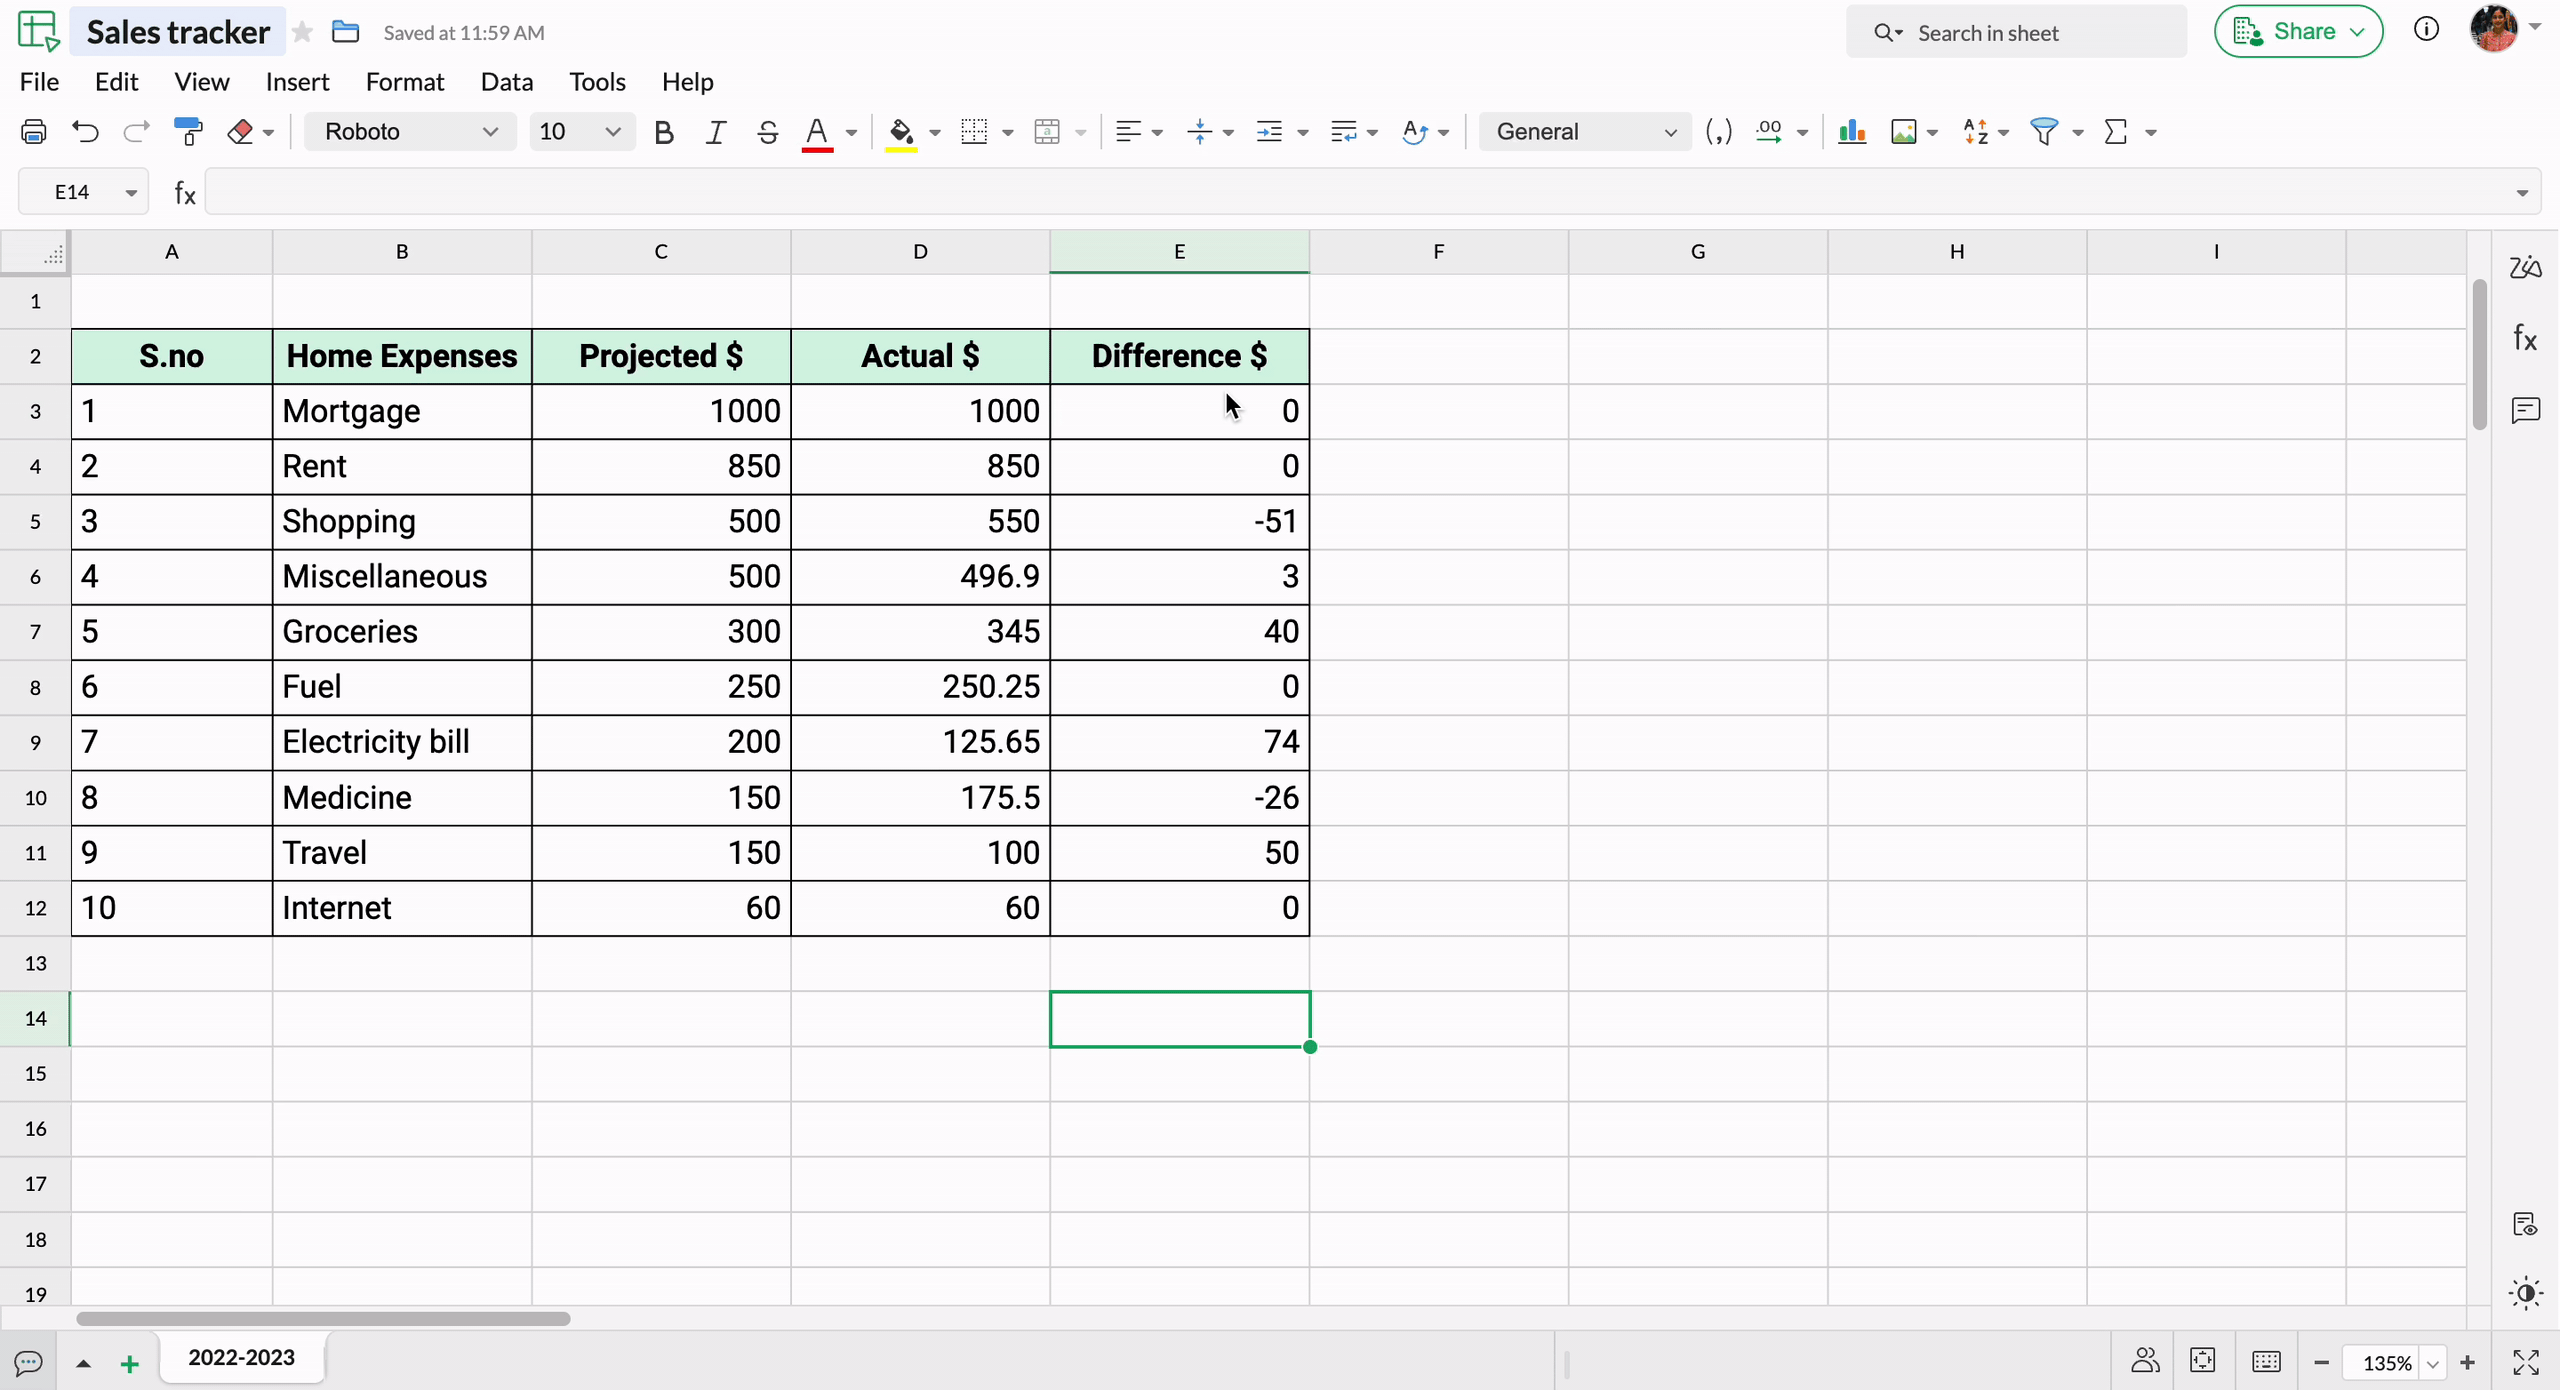Viewport: 2560px width, 1390px height.
Task: Apply the yellow fill color swatch
Action: pos(901,132)
